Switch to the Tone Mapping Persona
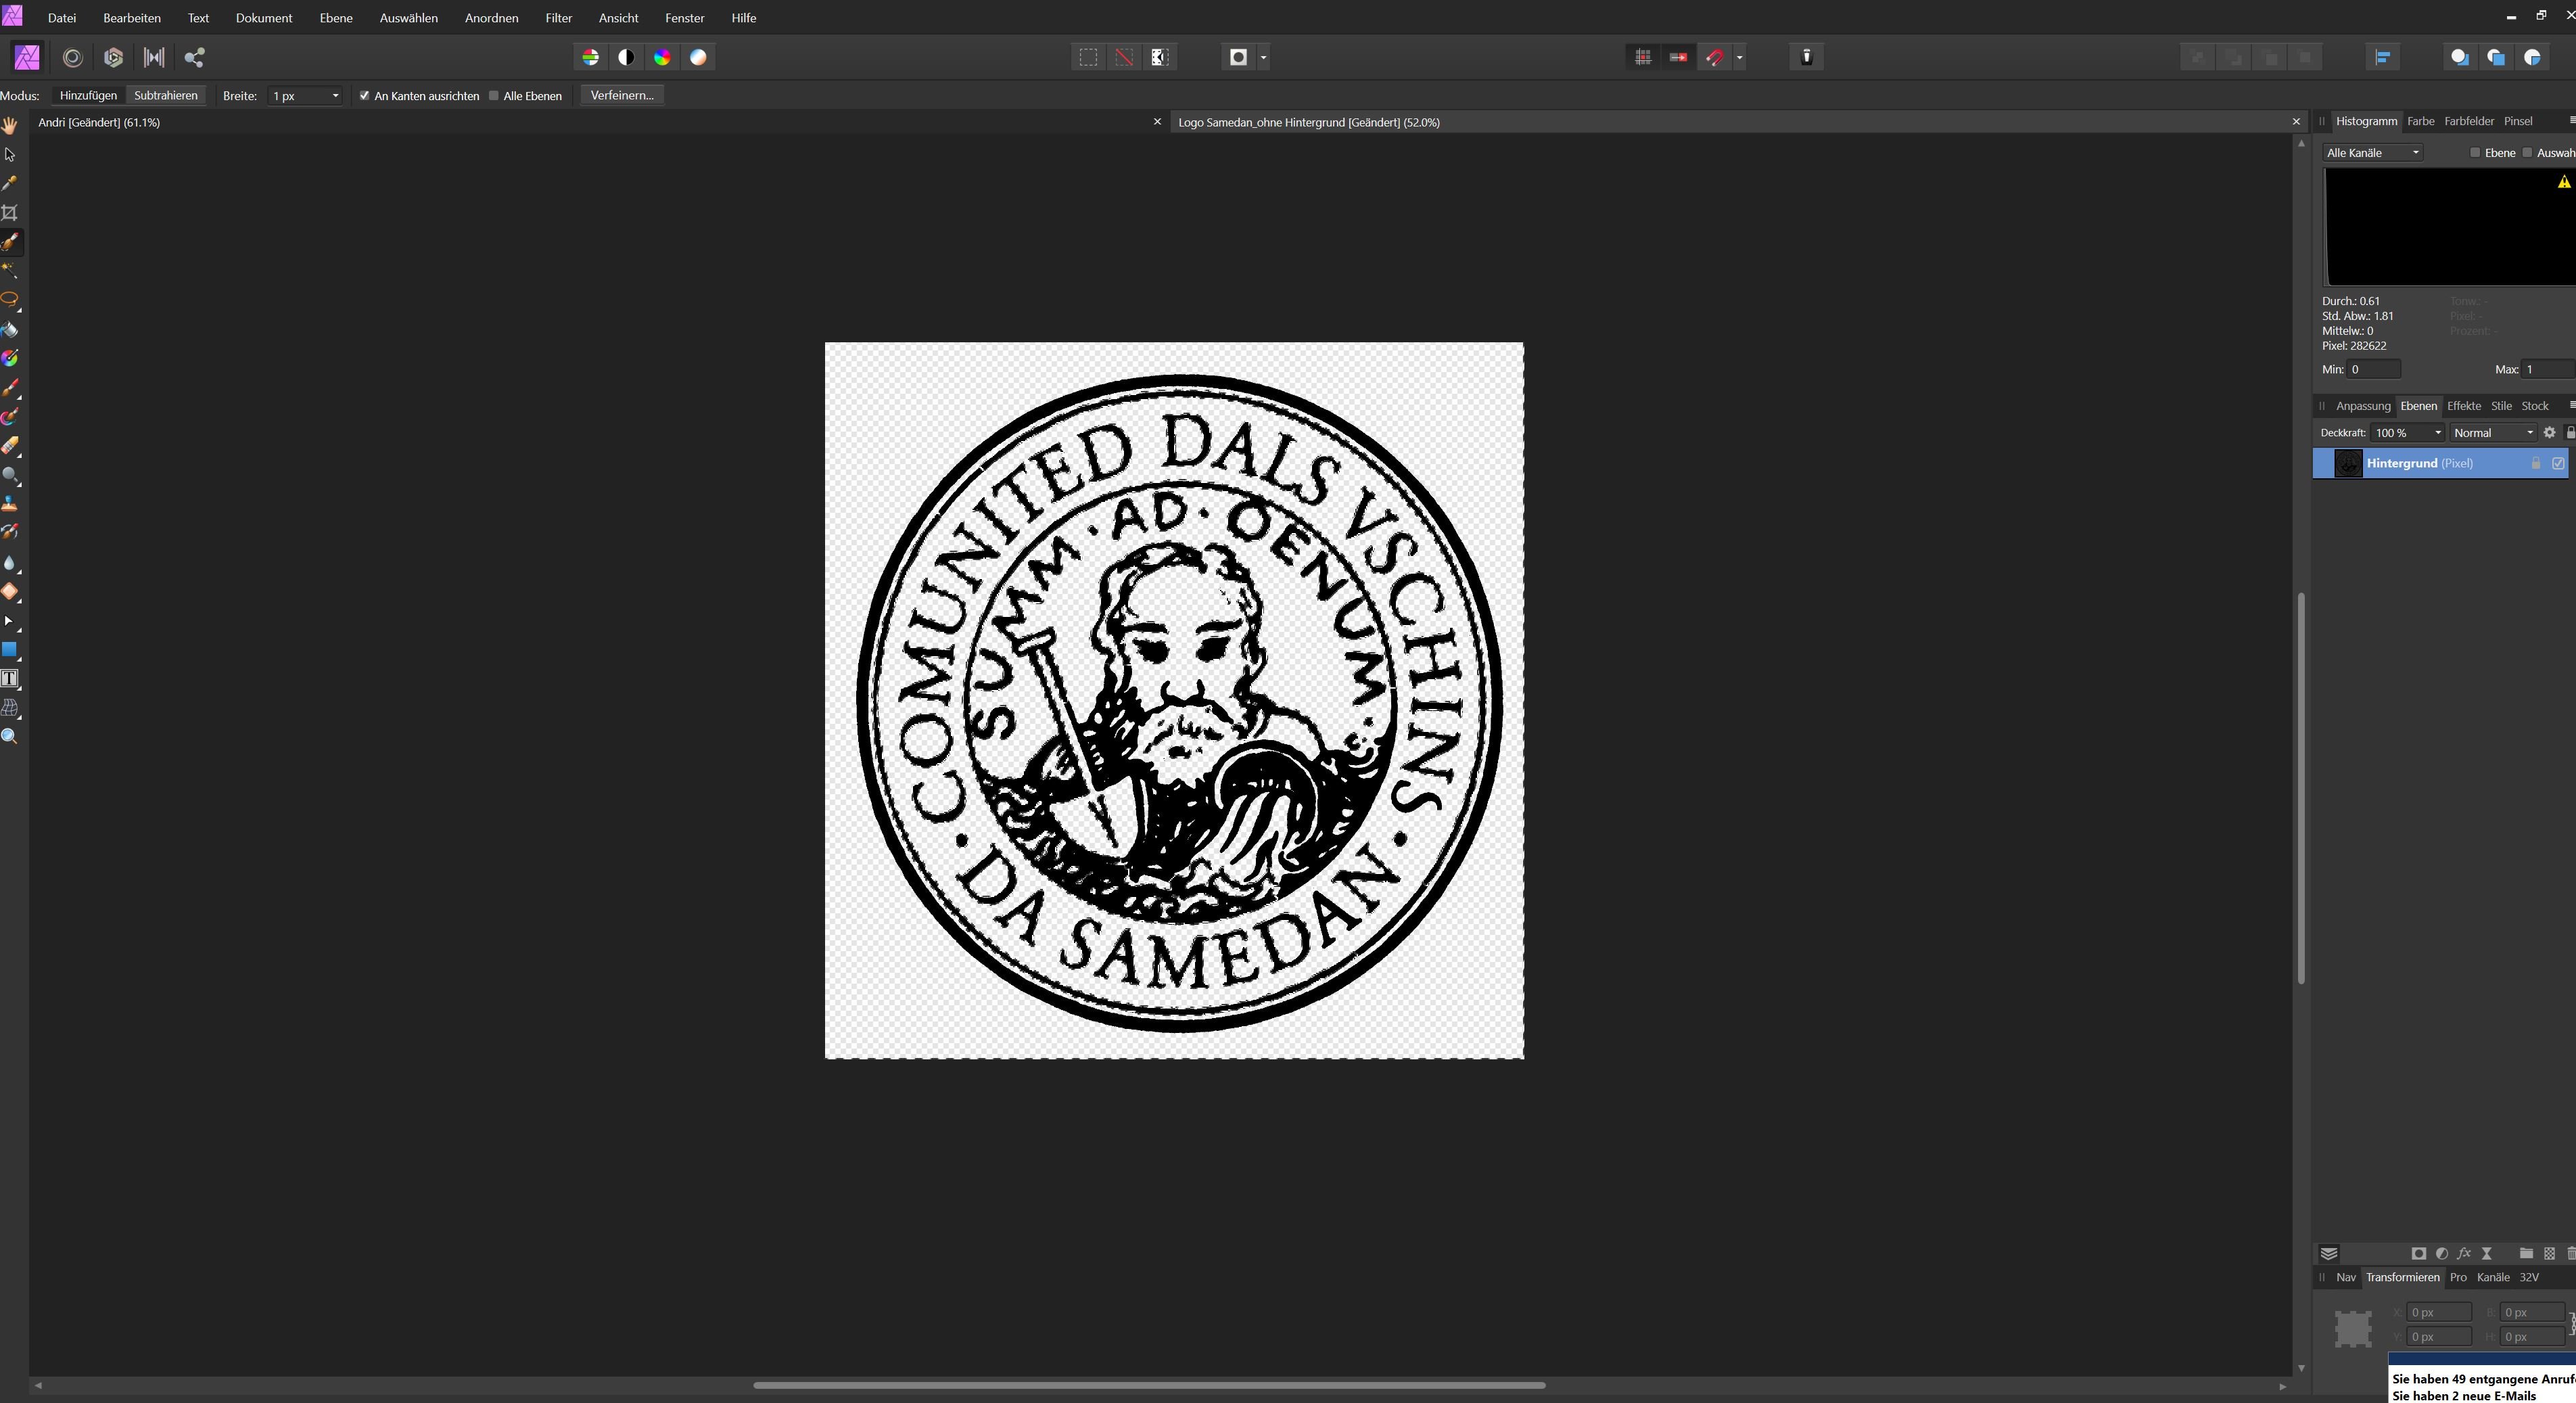2576x1403 pixels. pos(154,57)
